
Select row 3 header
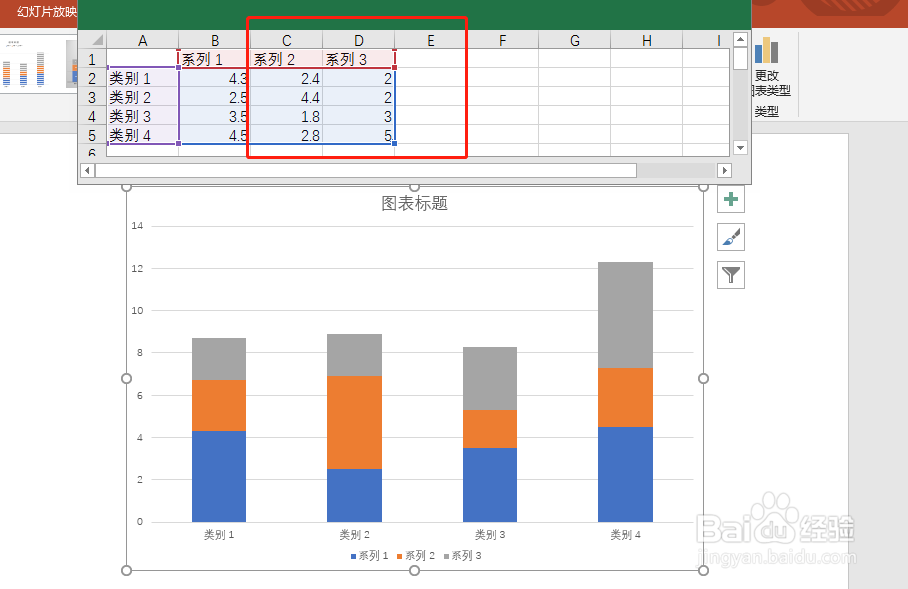point(92,97)
